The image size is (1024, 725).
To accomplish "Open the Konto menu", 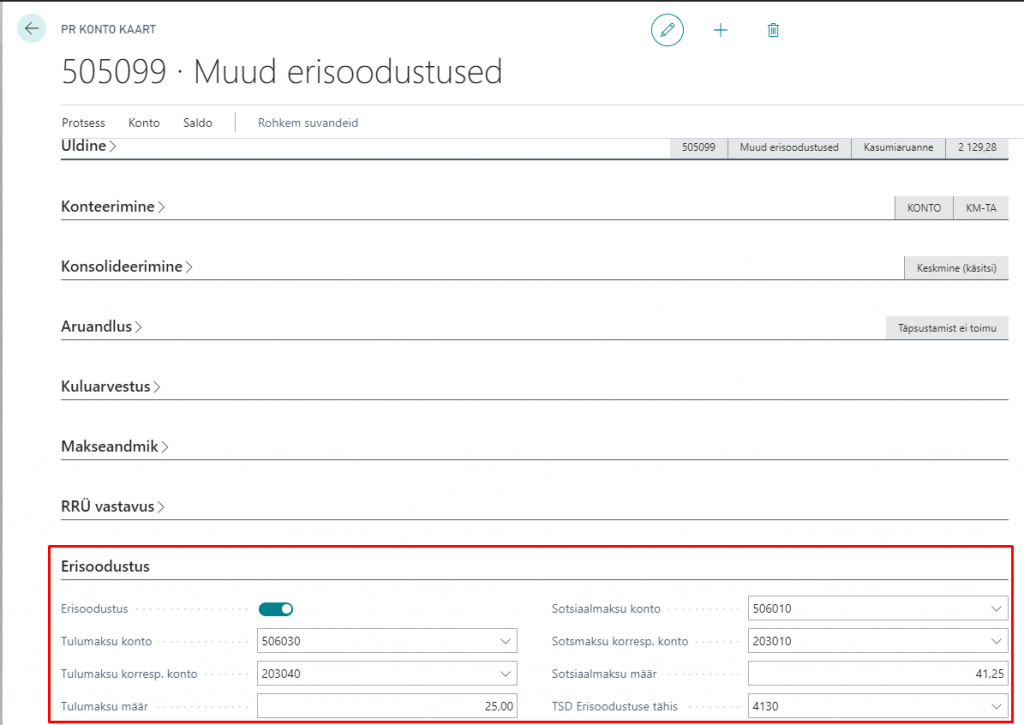I will [x=144, y=123].
